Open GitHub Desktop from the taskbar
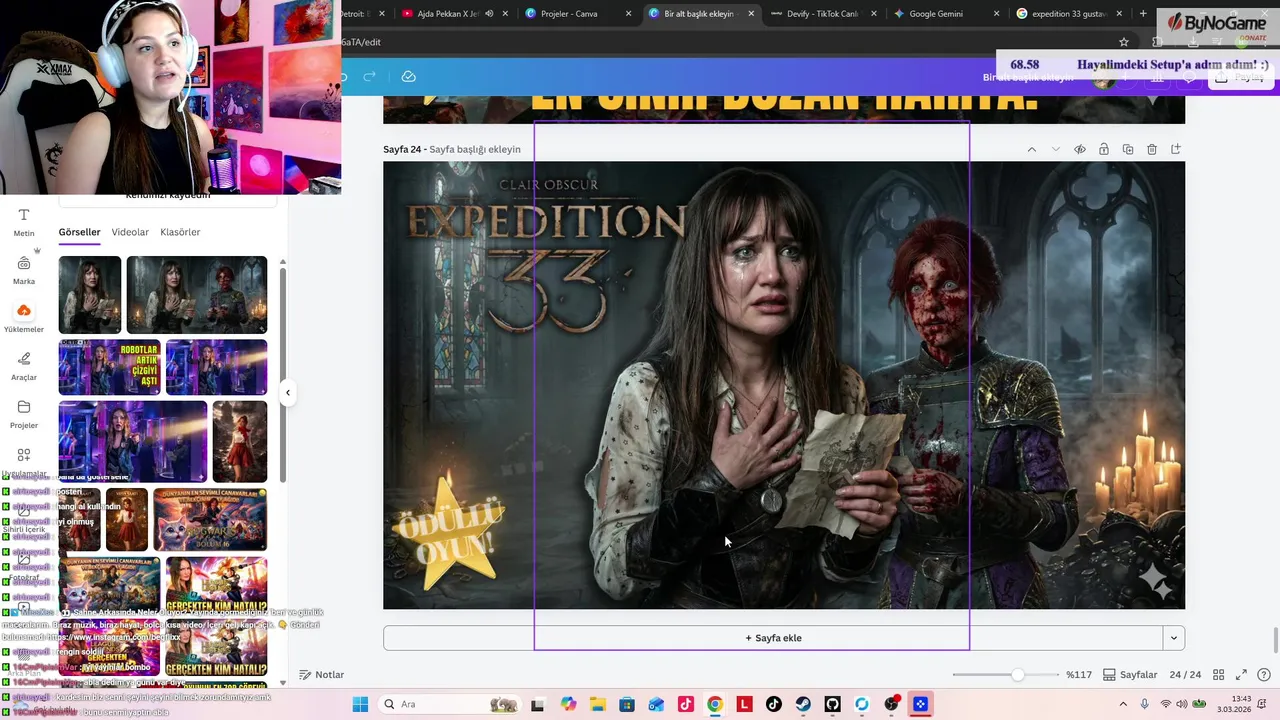This screenshot has height=720, width=1280. pos(833,704)
